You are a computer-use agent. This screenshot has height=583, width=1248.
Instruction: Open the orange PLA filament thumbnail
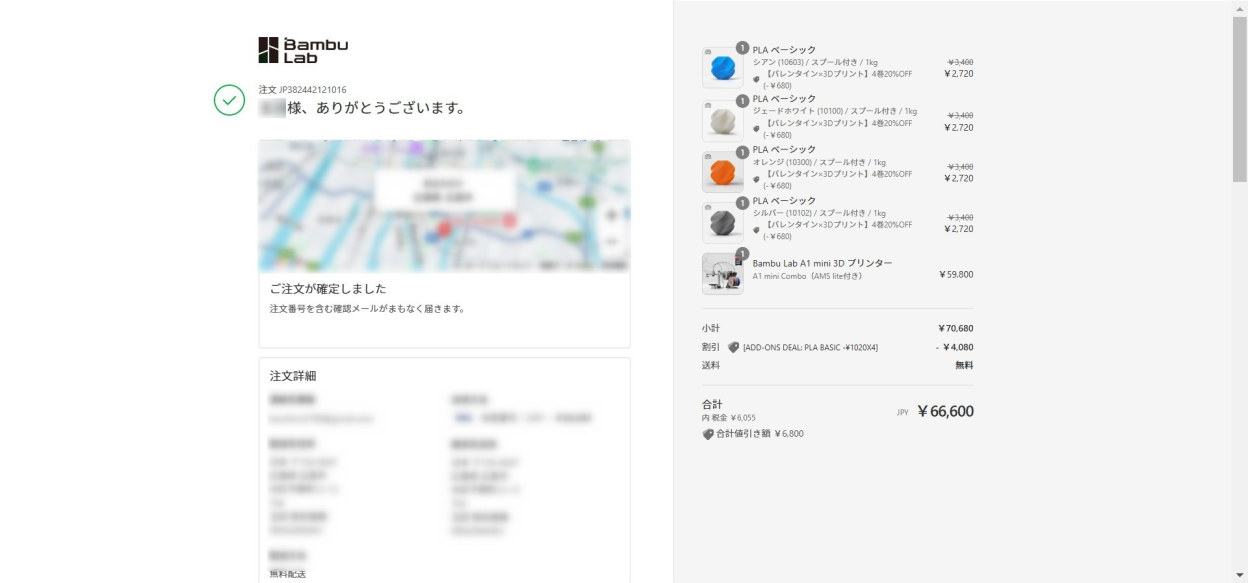click(x=722, y=171)
